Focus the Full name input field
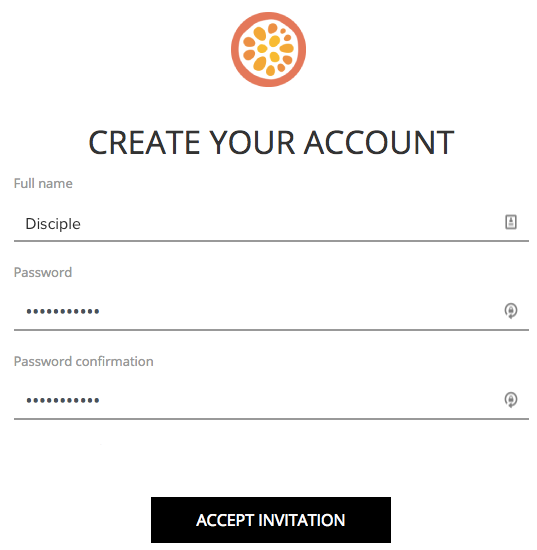This screenshot has width=537, height=550. tap(271, 223)
